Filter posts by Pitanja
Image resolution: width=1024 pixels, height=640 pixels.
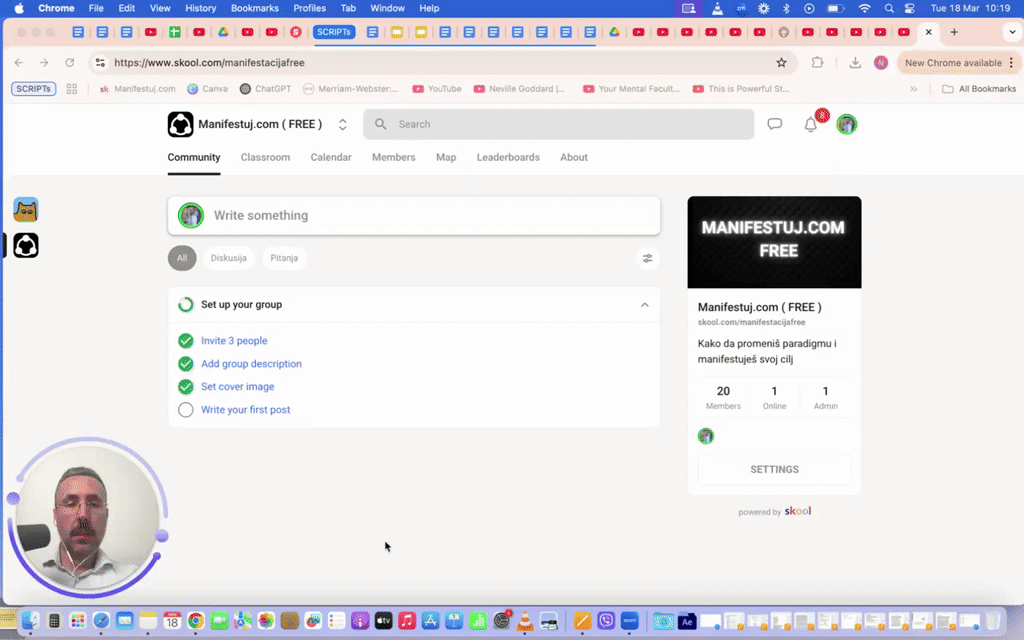coord(284,258)
